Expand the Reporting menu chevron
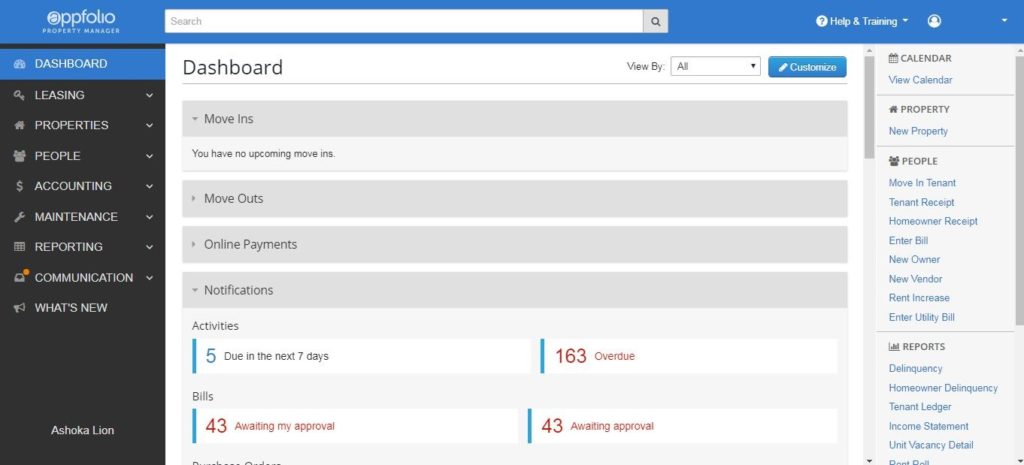The width and height of the screenshot is (1024, 465). (150, 247)
